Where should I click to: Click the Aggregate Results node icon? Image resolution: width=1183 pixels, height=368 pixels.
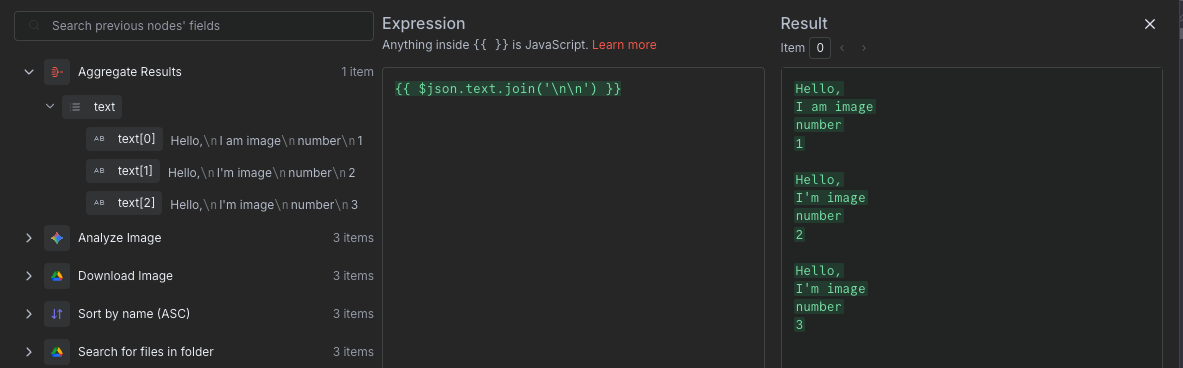coord(57,72)
